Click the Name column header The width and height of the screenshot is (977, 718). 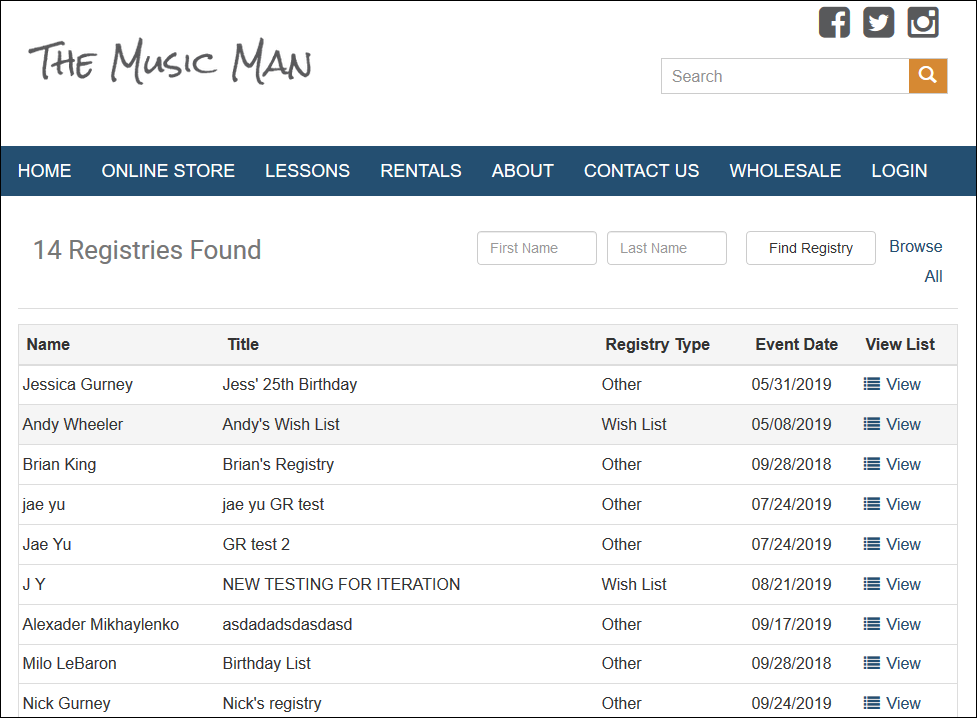click(48, 344)
